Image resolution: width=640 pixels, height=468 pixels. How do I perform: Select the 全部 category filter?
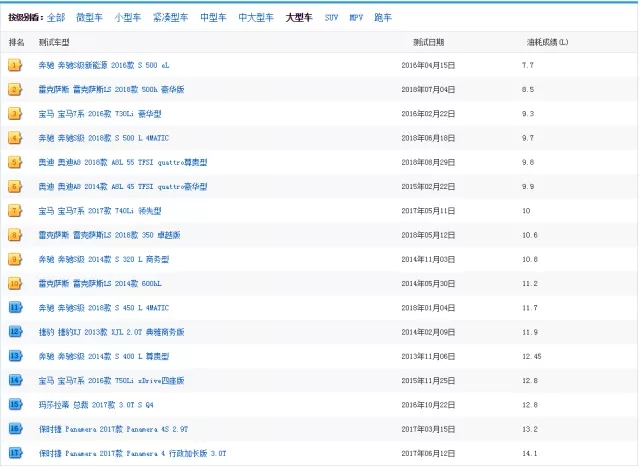coord(56,18)
